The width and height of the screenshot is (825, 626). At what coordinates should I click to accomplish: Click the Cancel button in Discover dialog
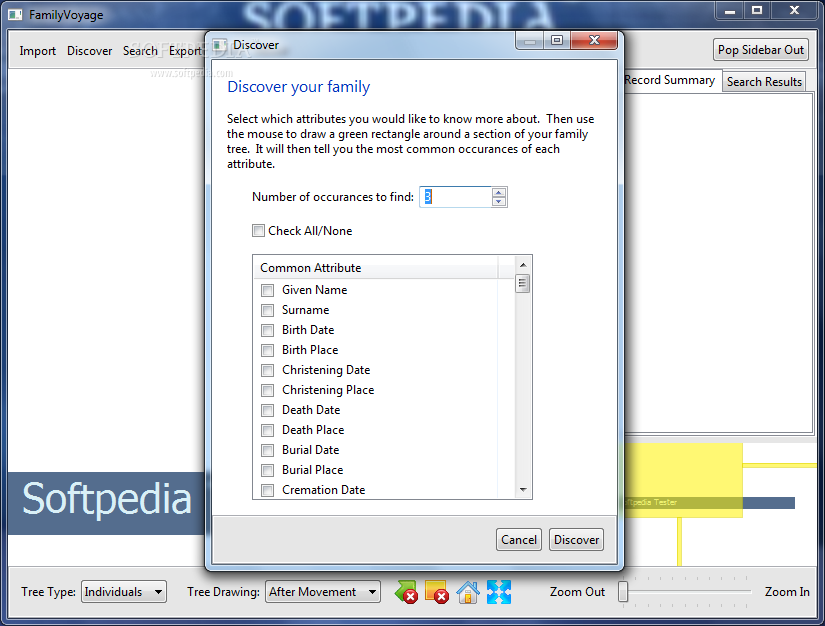click(519, 540)
